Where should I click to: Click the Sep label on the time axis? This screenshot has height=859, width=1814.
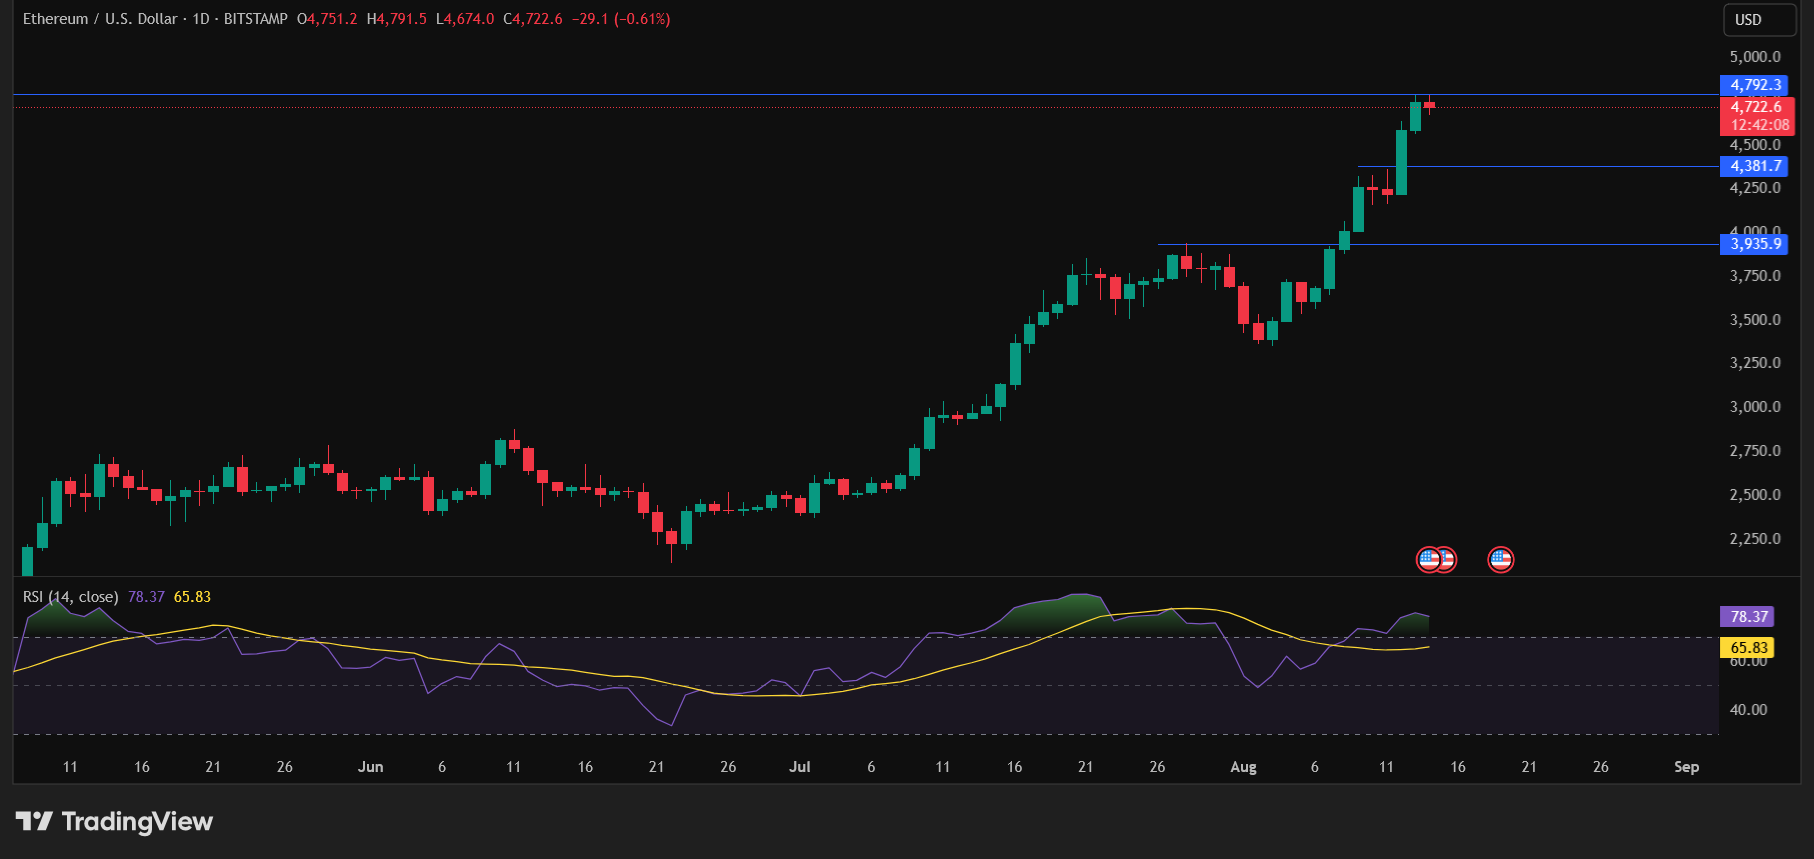pyautogui.click(x=1686, y=767)
